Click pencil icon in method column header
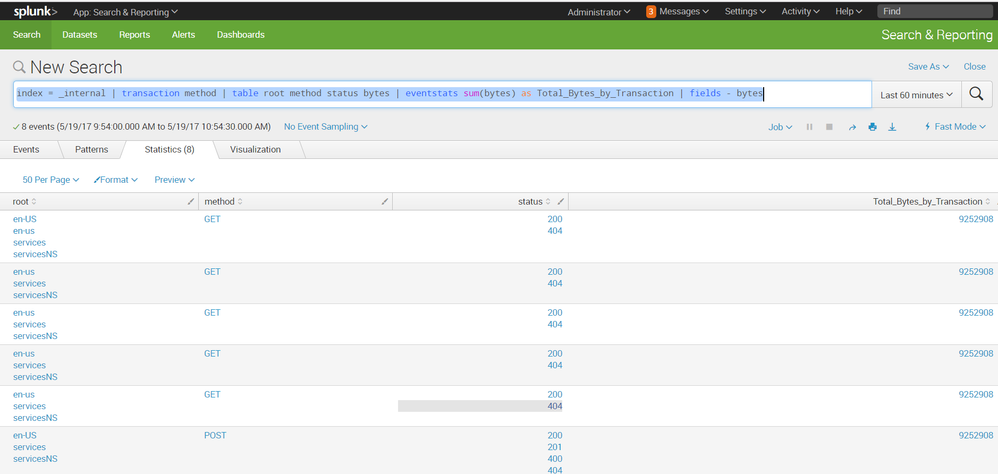 point(384,202)
